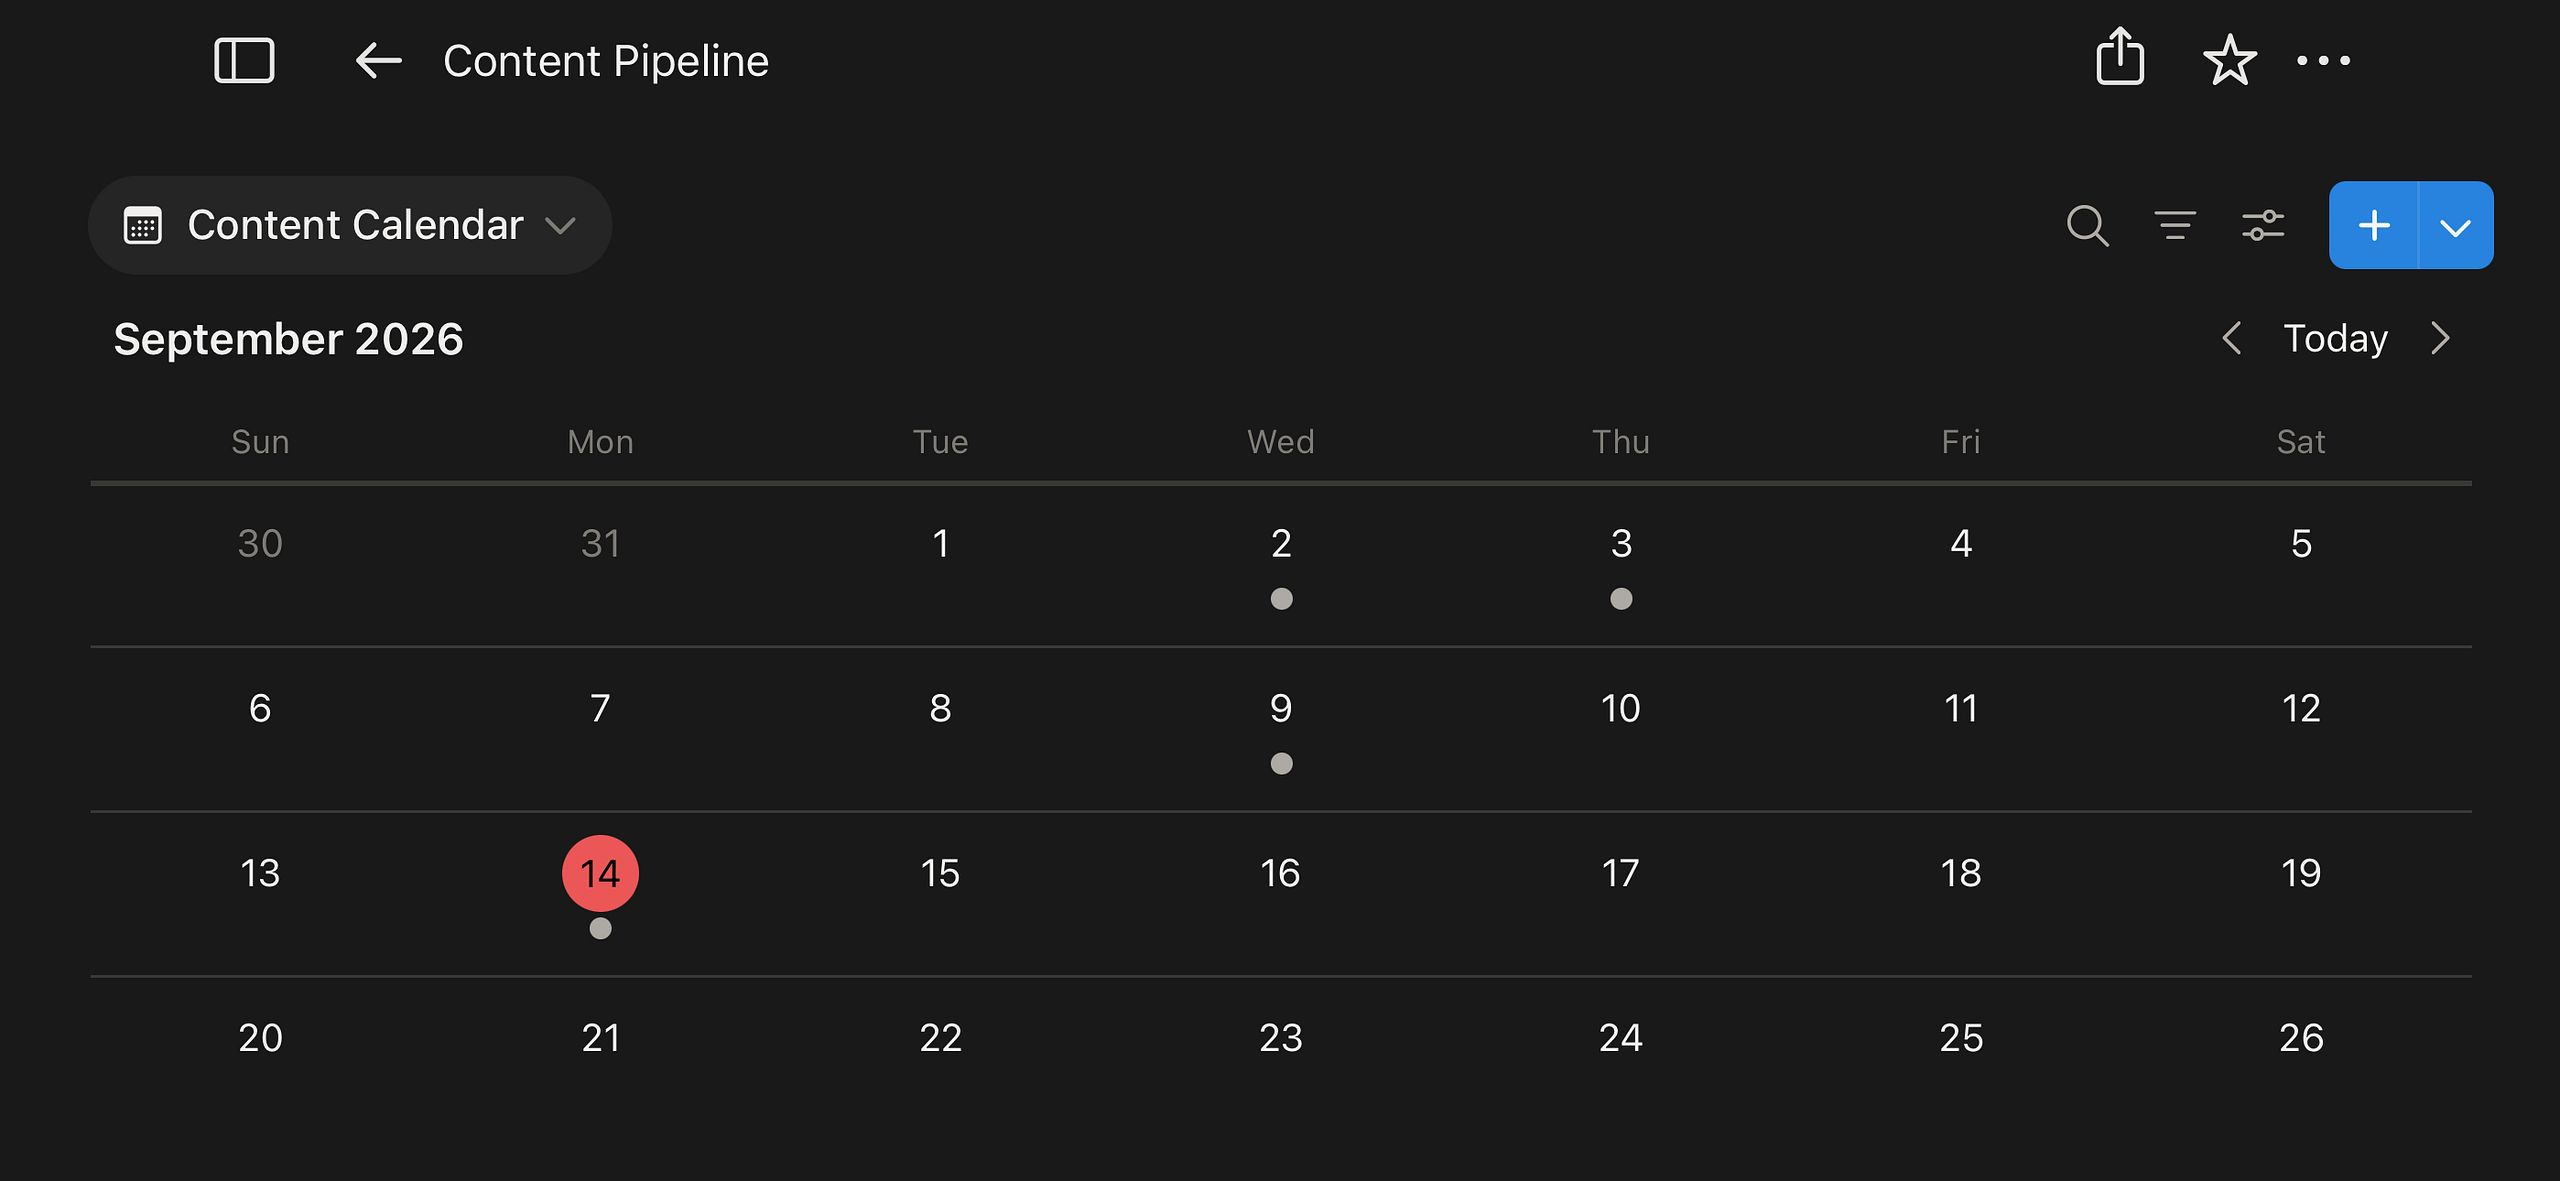Go to previous month chevron
The image size is (2560, 1181).
click(2231, 338)
